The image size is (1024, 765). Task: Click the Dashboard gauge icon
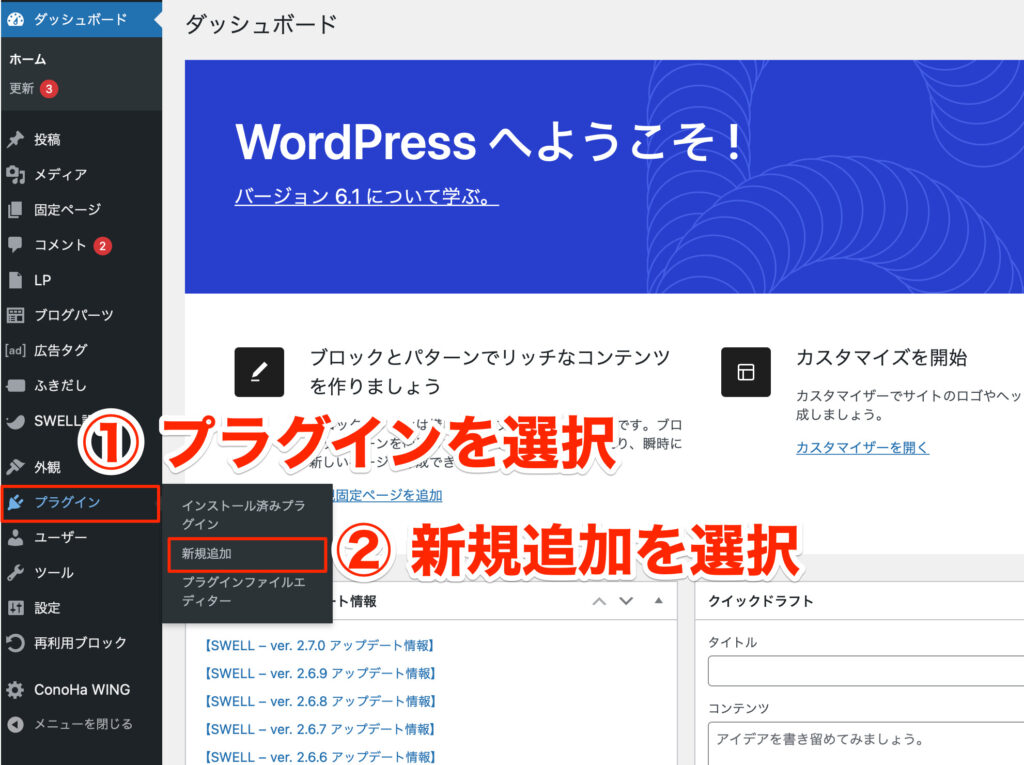(15, 19)
